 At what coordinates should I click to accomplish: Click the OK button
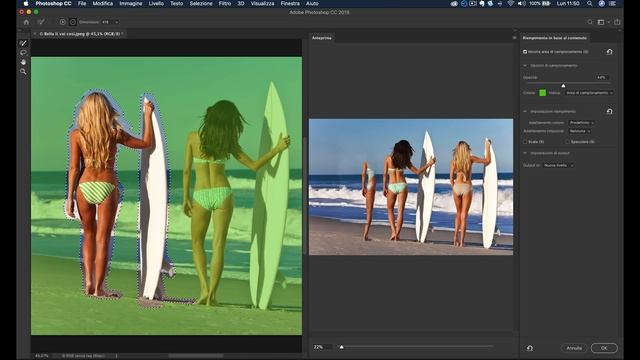604,348
